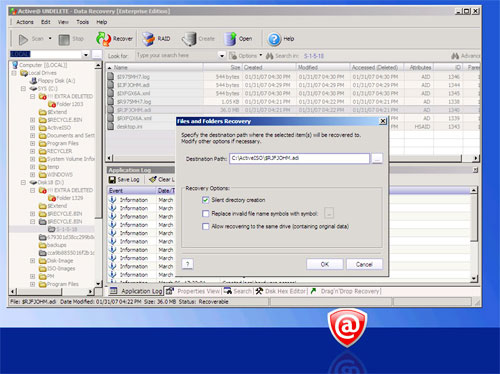
Task: Toggle Replace invalid file name symbols checkbox
Action: pos(205,213)
